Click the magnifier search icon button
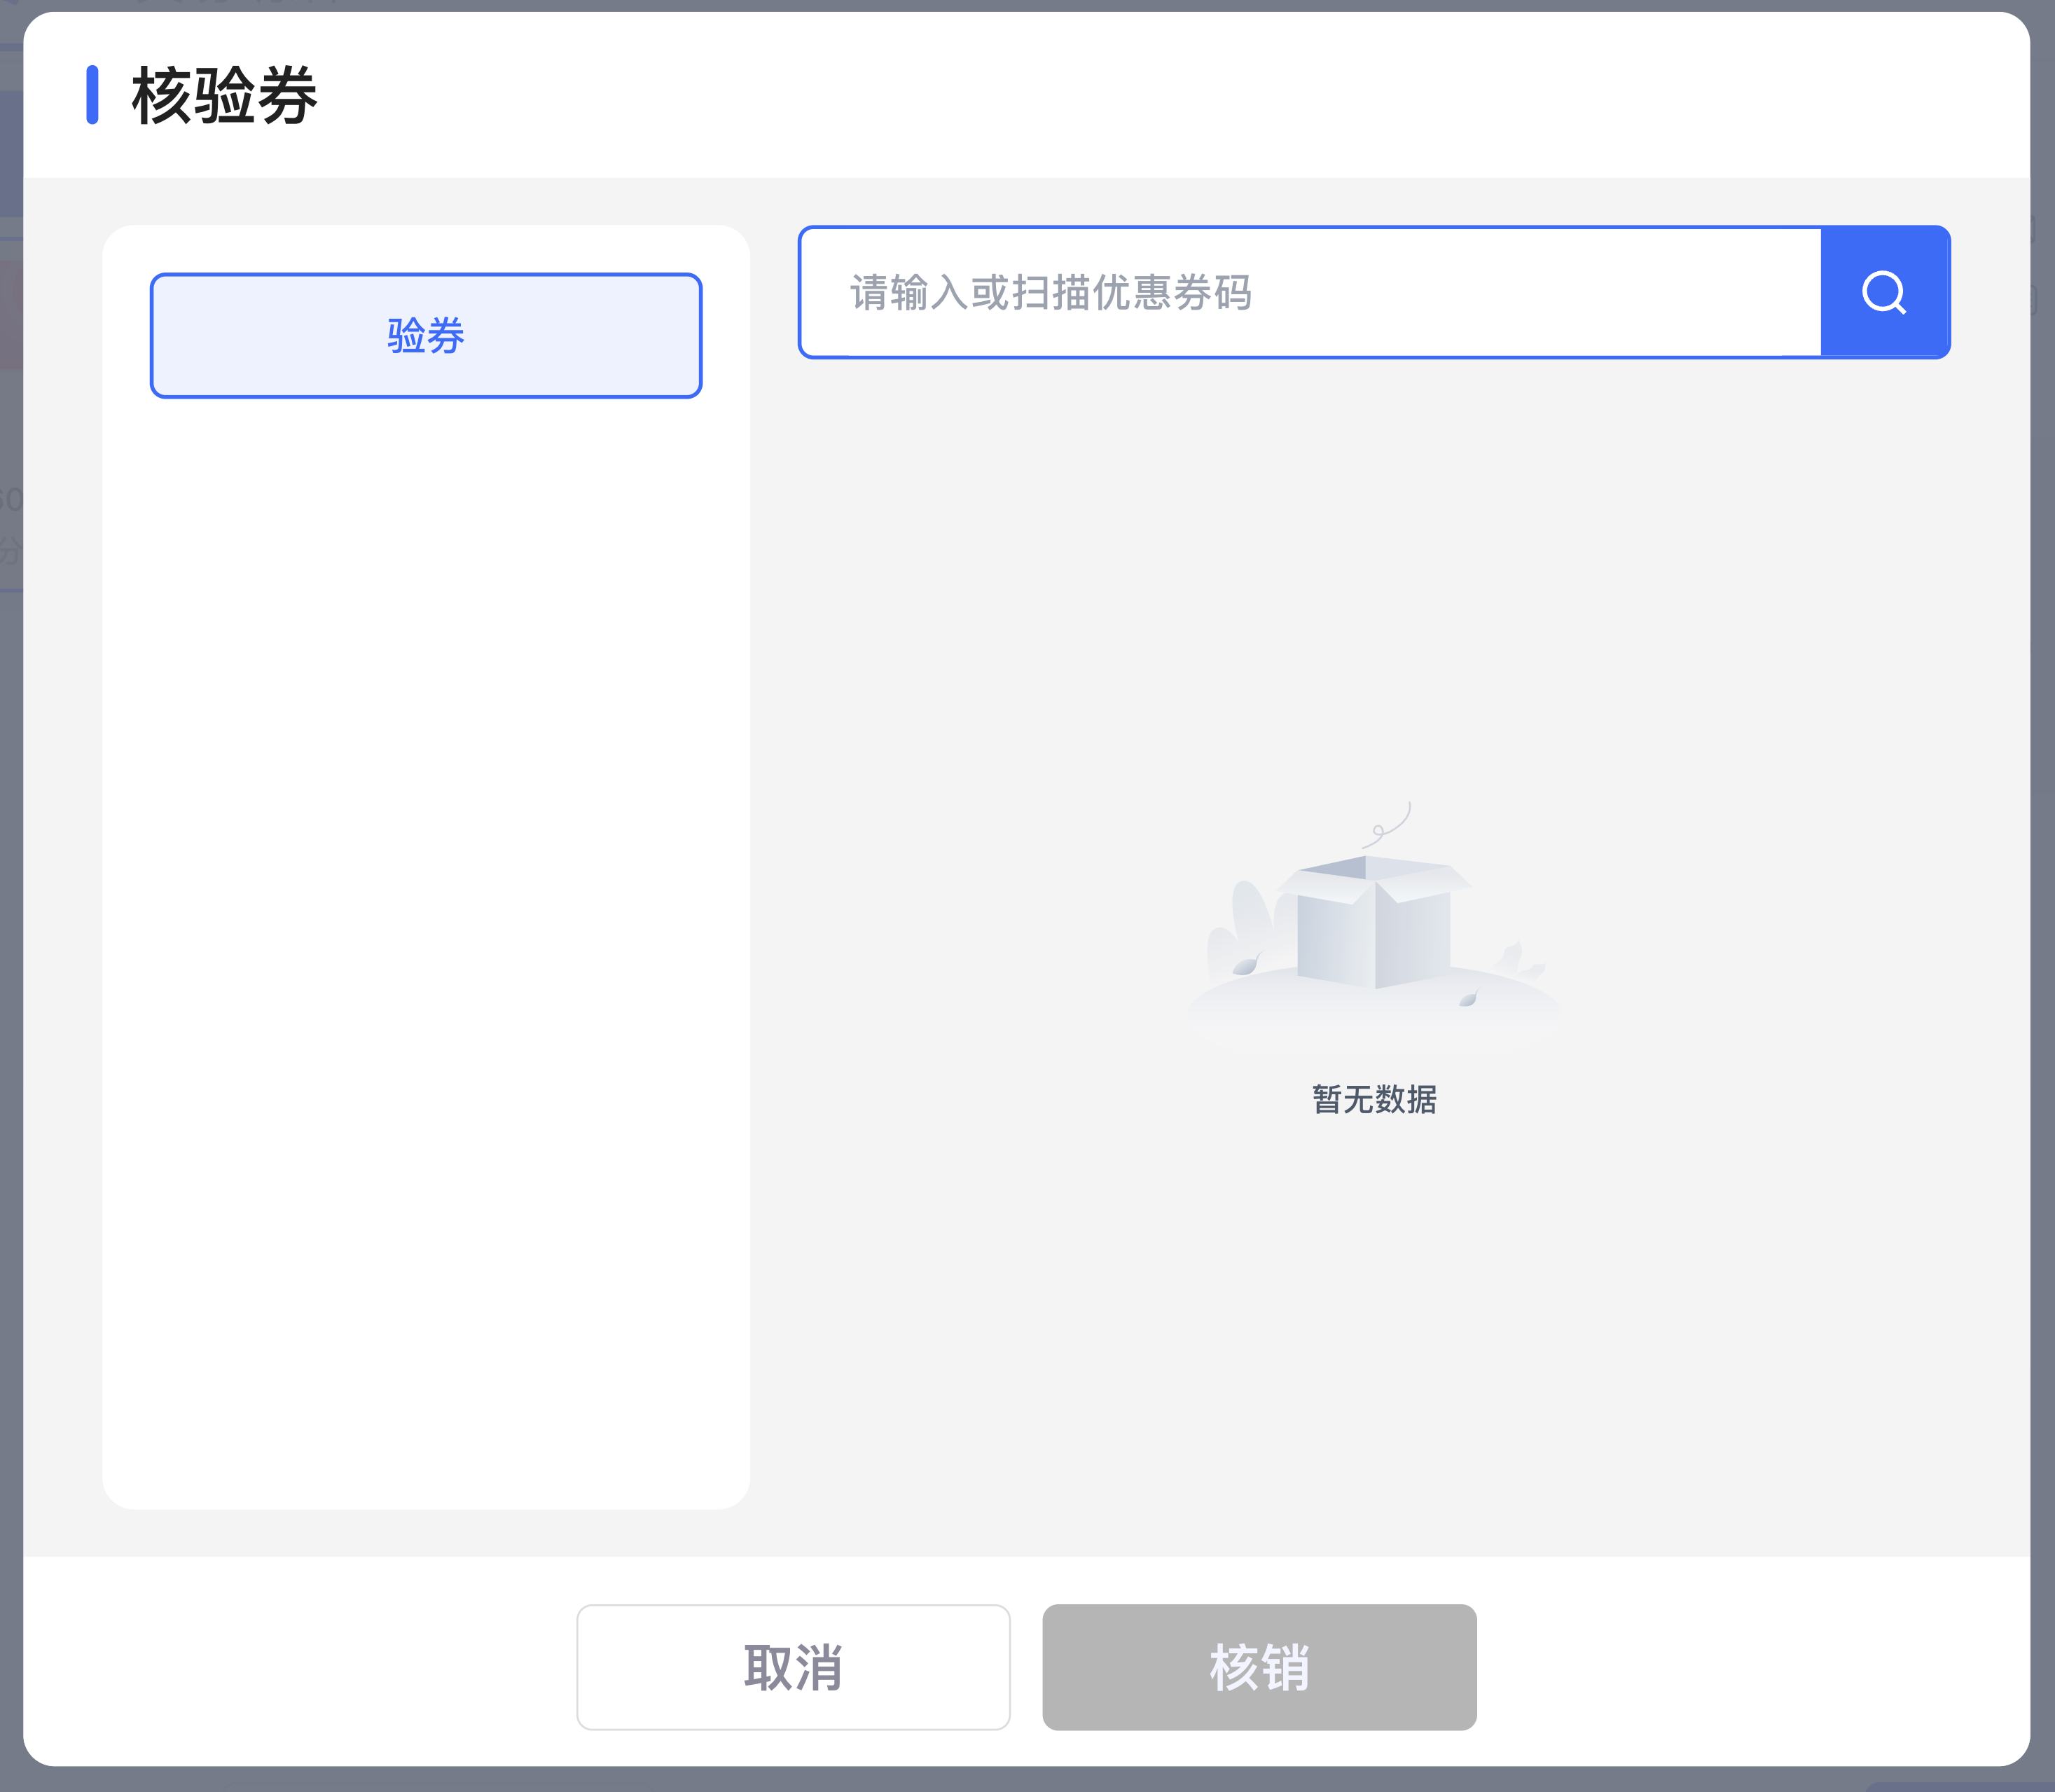 [x=1884, y=292]
